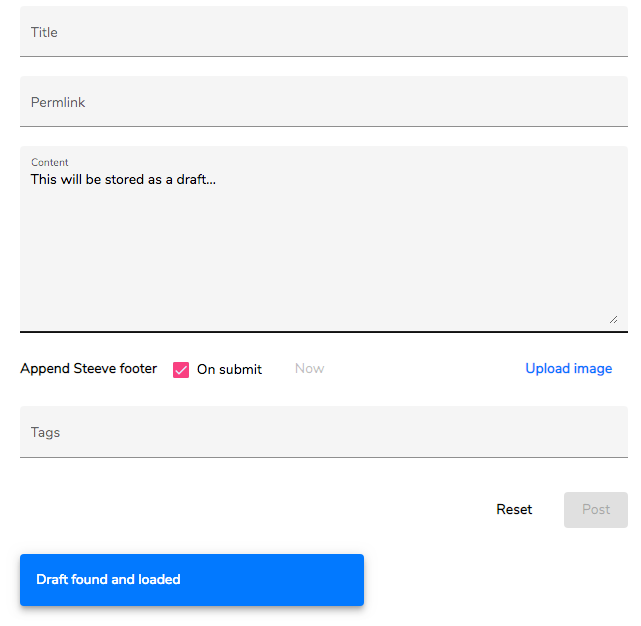The width and height of the screenshot is (641, 626).
Task: Click the checkmark beside 'On submit'
Action: coord(181,369)
